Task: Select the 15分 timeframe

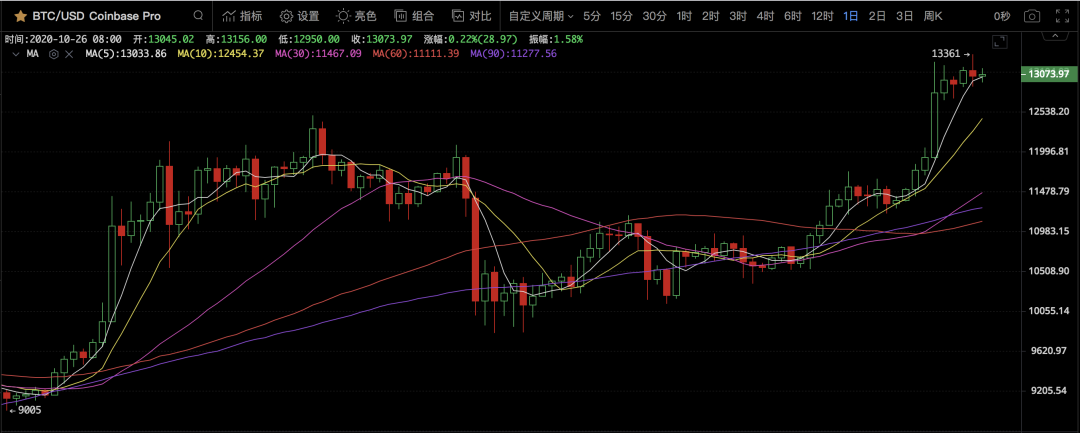Action: click(x=621, y=15)
